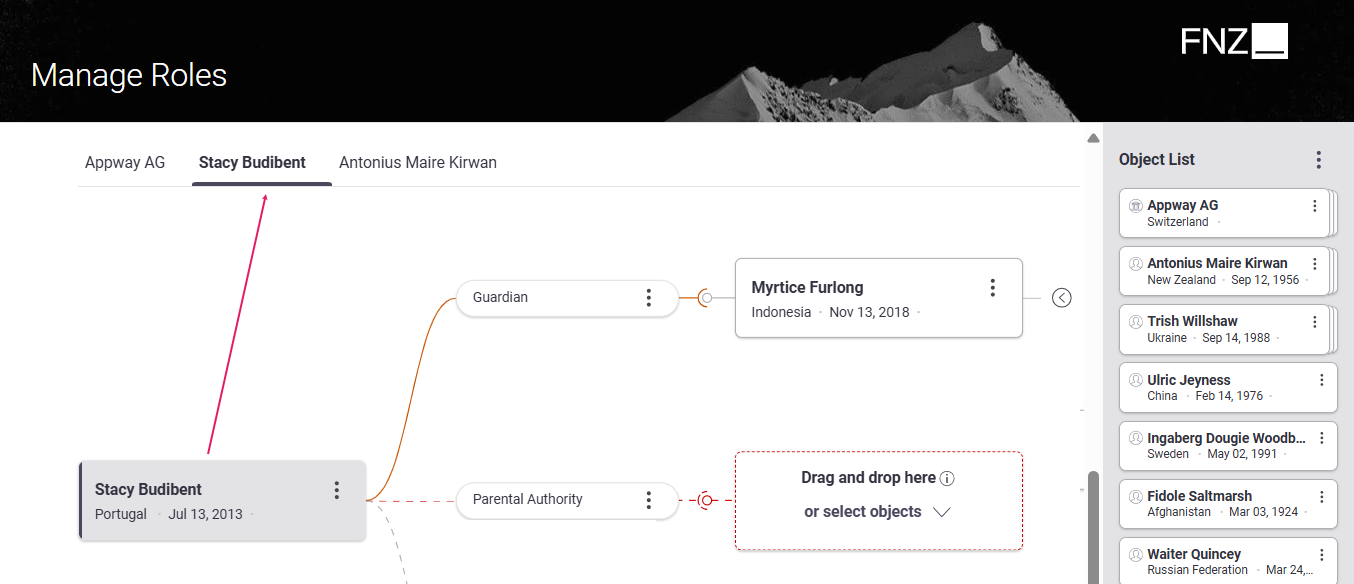Switch to the Appway AG tab
The width and height of the screenshot is (1354, 584).
125,162
